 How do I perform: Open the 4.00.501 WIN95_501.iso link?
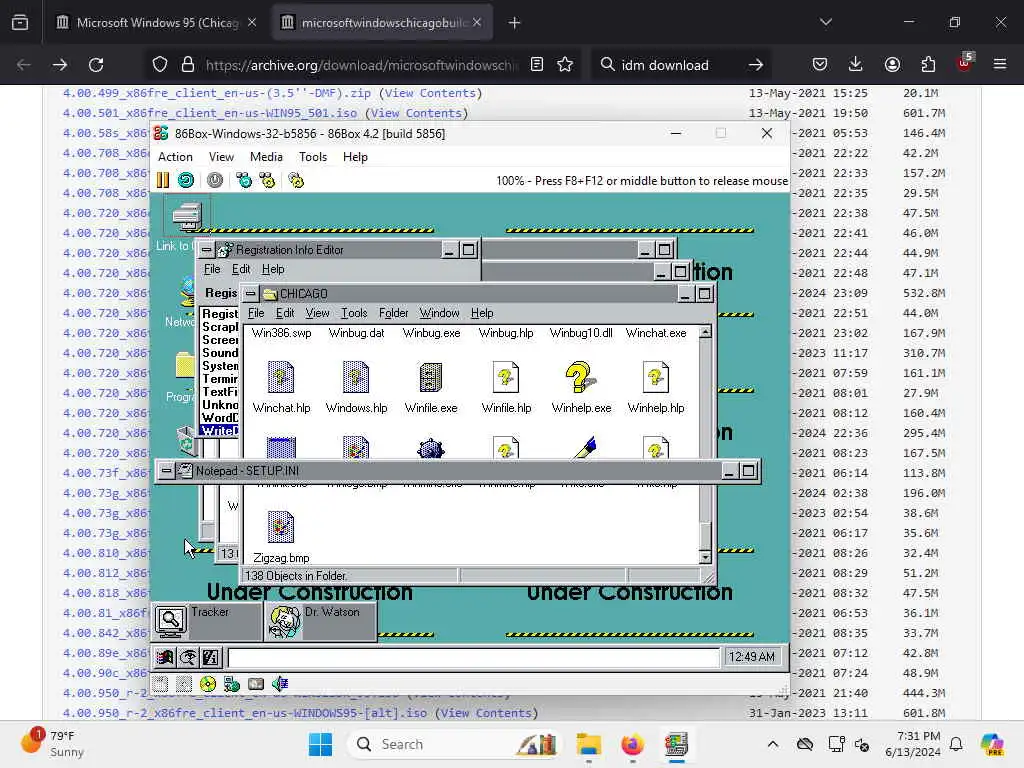210,113
